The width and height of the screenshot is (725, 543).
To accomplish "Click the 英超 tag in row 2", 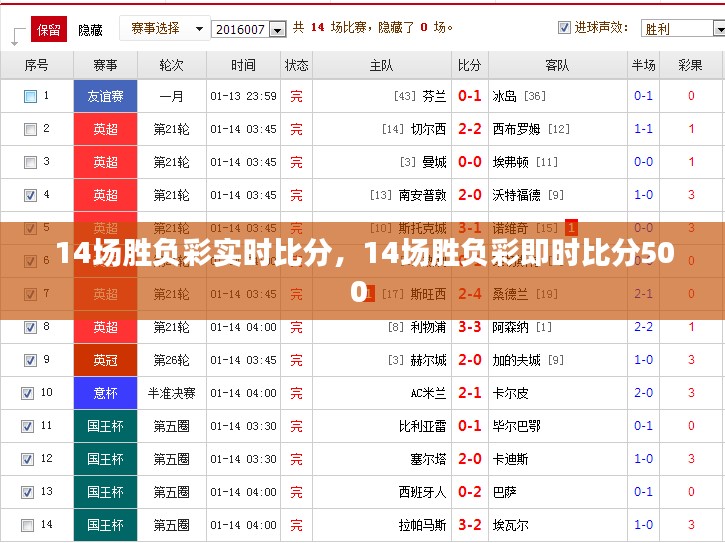I will [105, 130].
